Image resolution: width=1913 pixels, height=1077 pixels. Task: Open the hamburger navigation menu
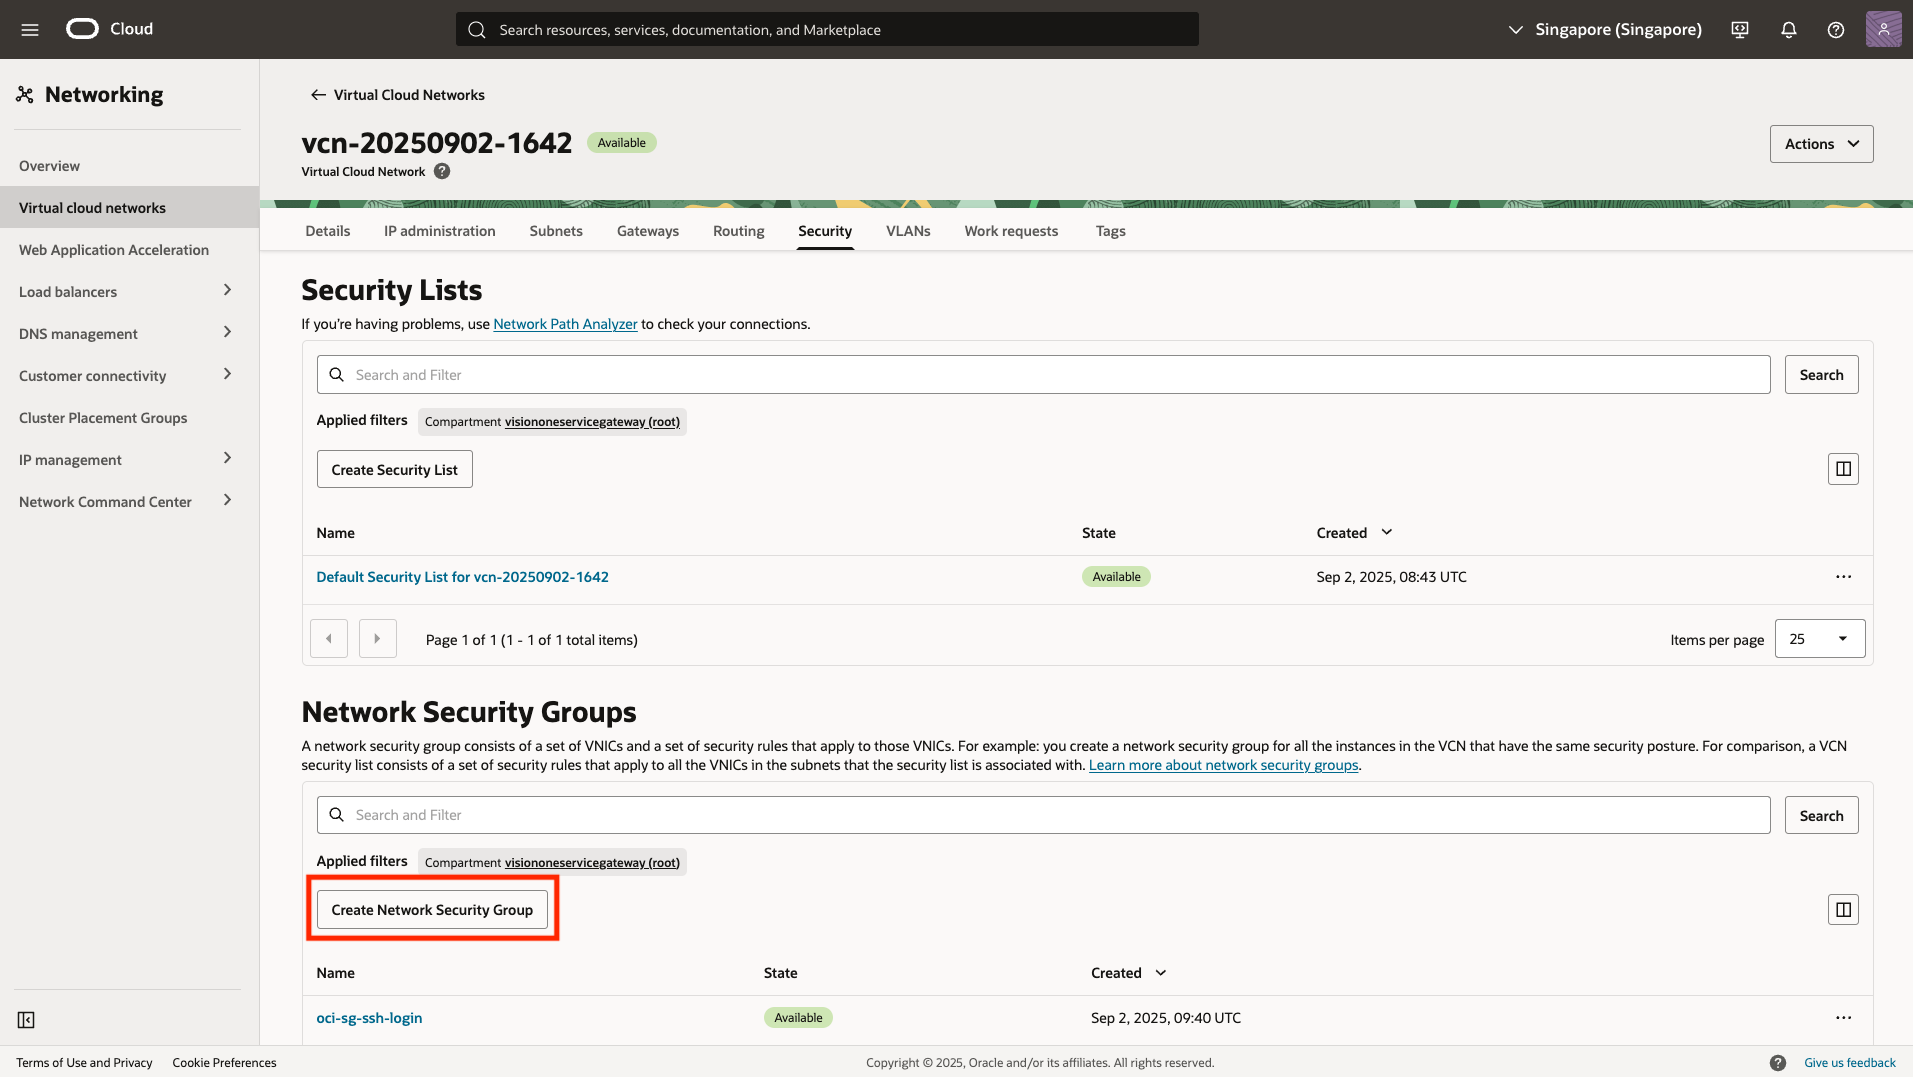click(x=30, y=30)
